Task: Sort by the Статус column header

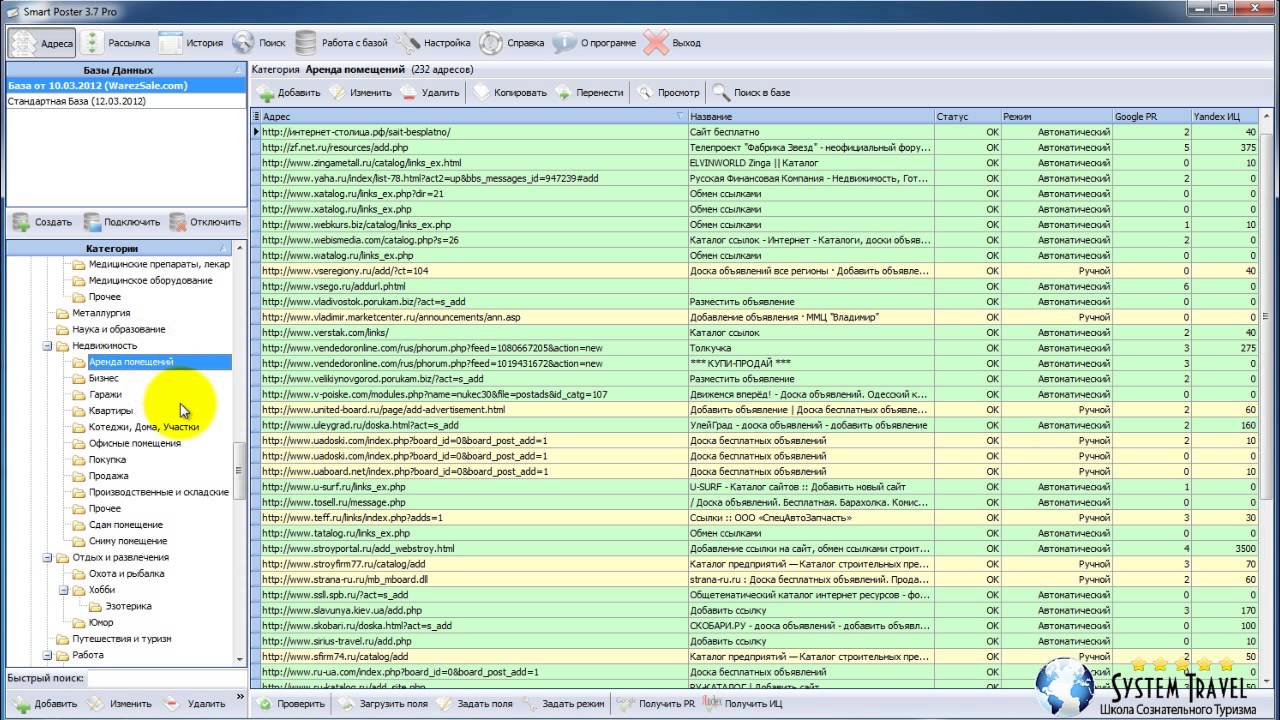Action: [x=967, y=117]
